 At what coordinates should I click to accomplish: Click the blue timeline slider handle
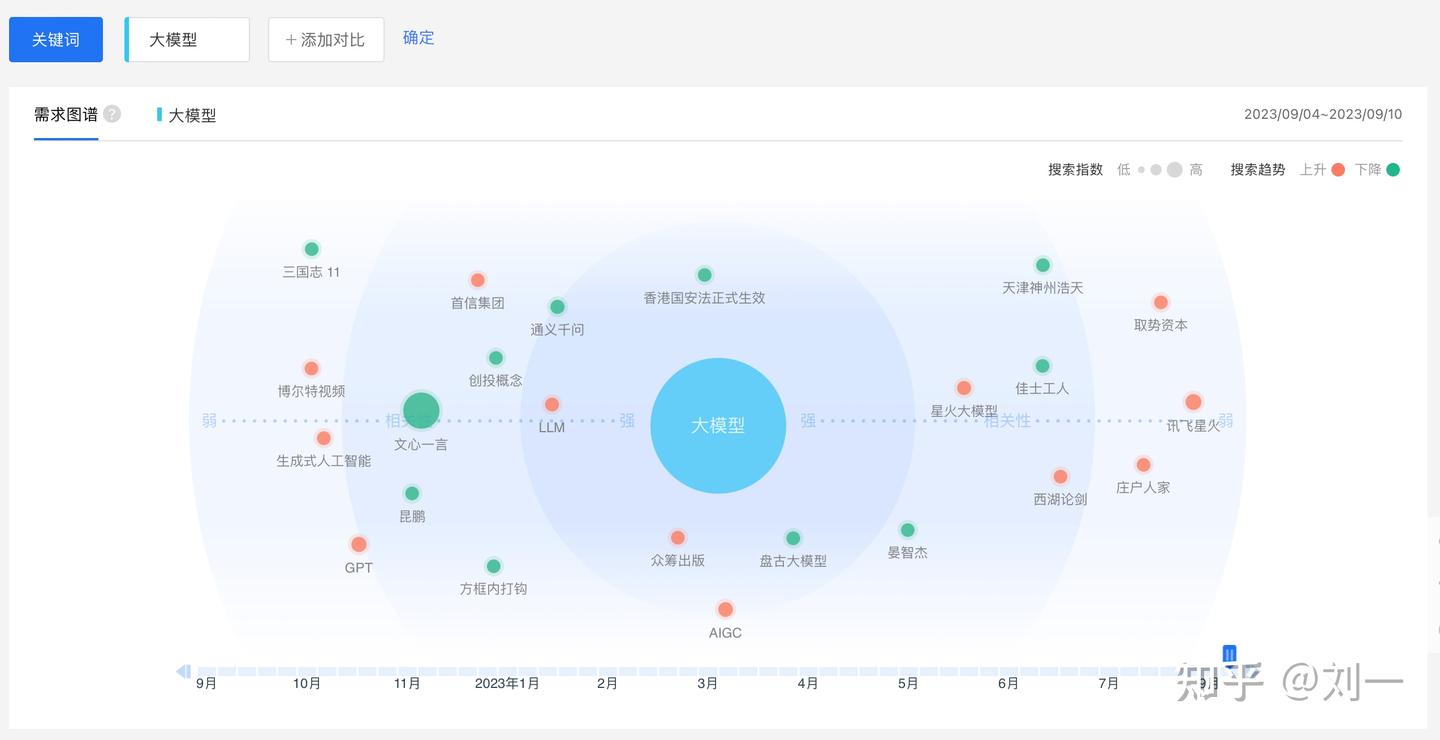(x=1230, y=654)
